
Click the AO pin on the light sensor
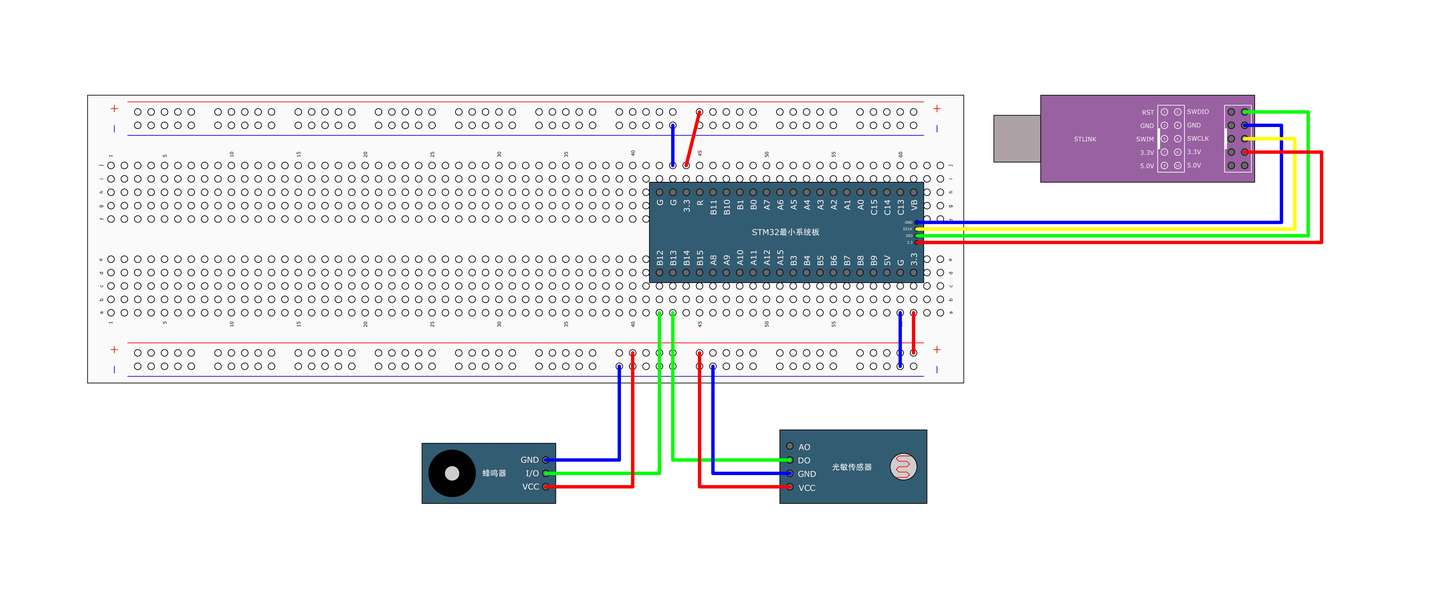pyautogui.click(x=791, y=447)
